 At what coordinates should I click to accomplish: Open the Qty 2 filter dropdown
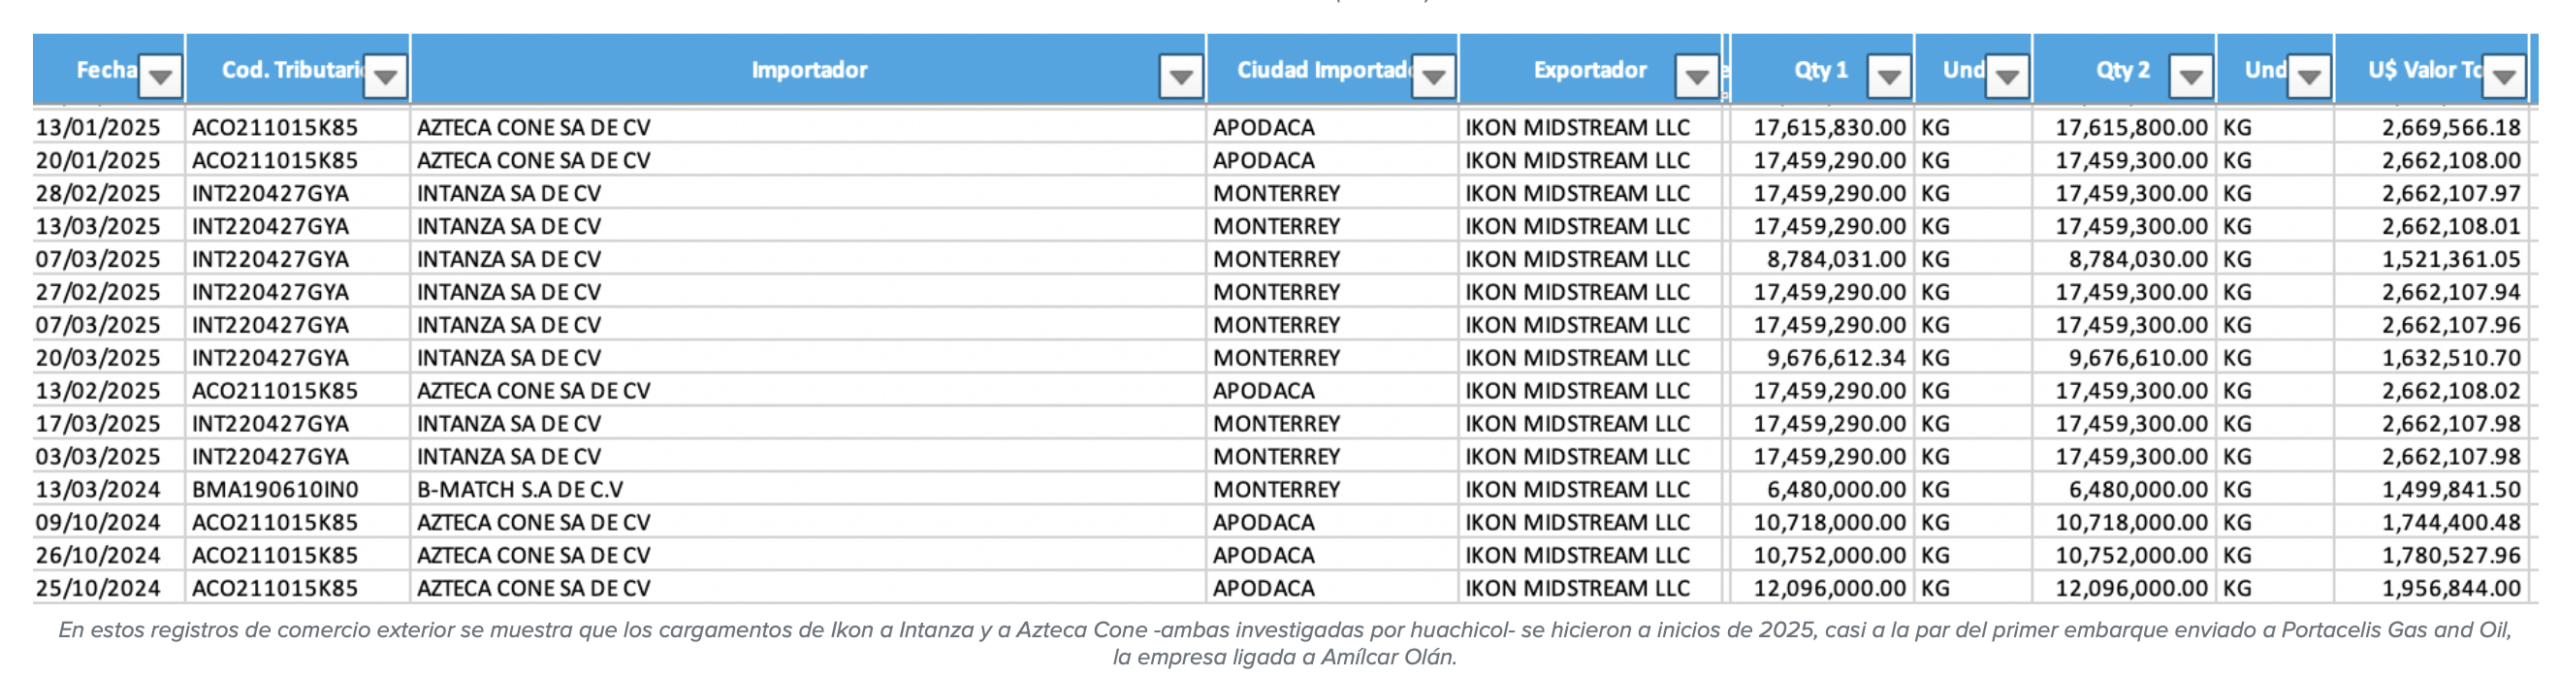coord(2190,76)
